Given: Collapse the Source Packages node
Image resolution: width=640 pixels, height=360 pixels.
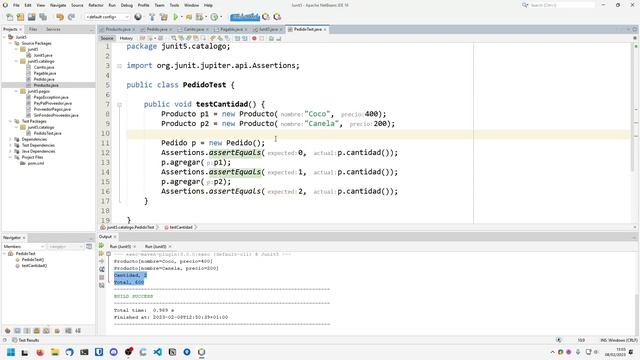Looking at the screenshot, I should coord(11,43).
